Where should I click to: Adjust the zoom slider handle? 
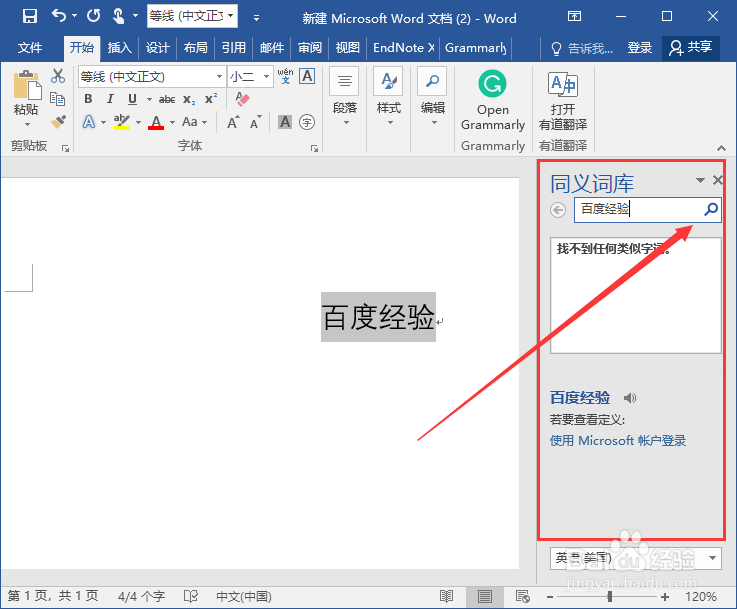click(x=610, y=597)
